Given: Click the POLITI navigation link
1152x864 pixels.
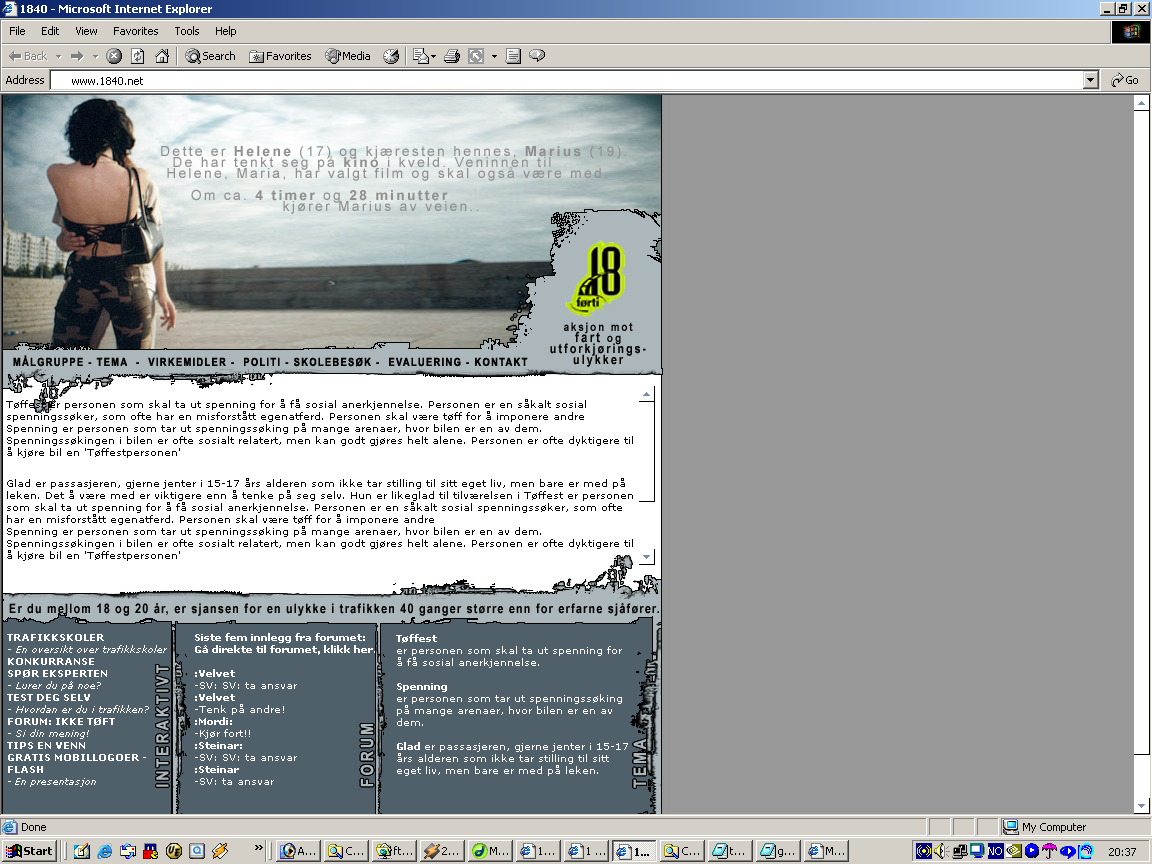Looking at the screenshot, I should [x=259, y=362].
